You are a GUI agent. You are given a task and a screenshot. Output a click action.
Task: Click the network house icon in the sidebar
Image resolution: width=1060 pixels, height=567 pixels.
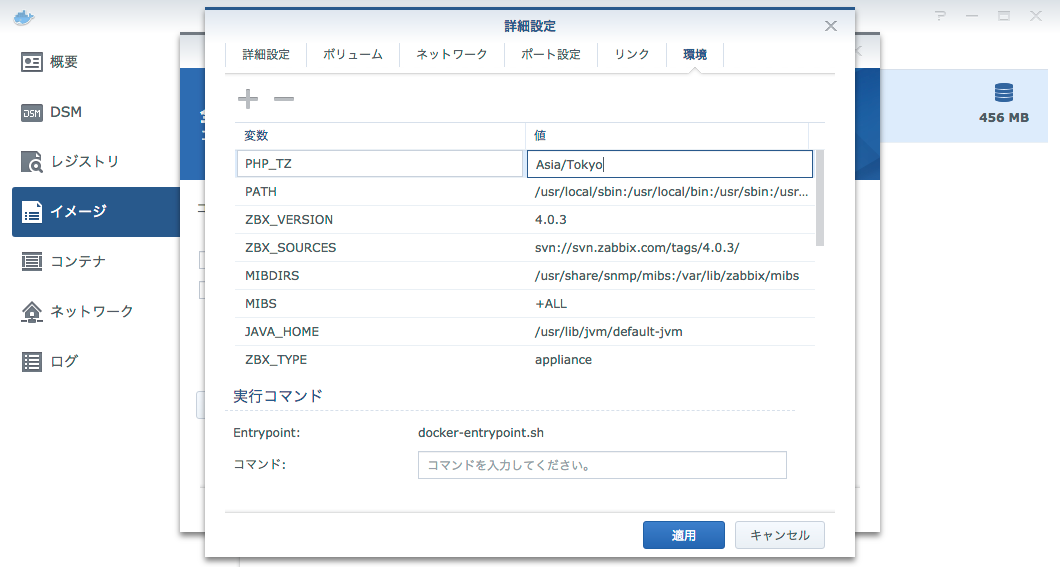32,312
